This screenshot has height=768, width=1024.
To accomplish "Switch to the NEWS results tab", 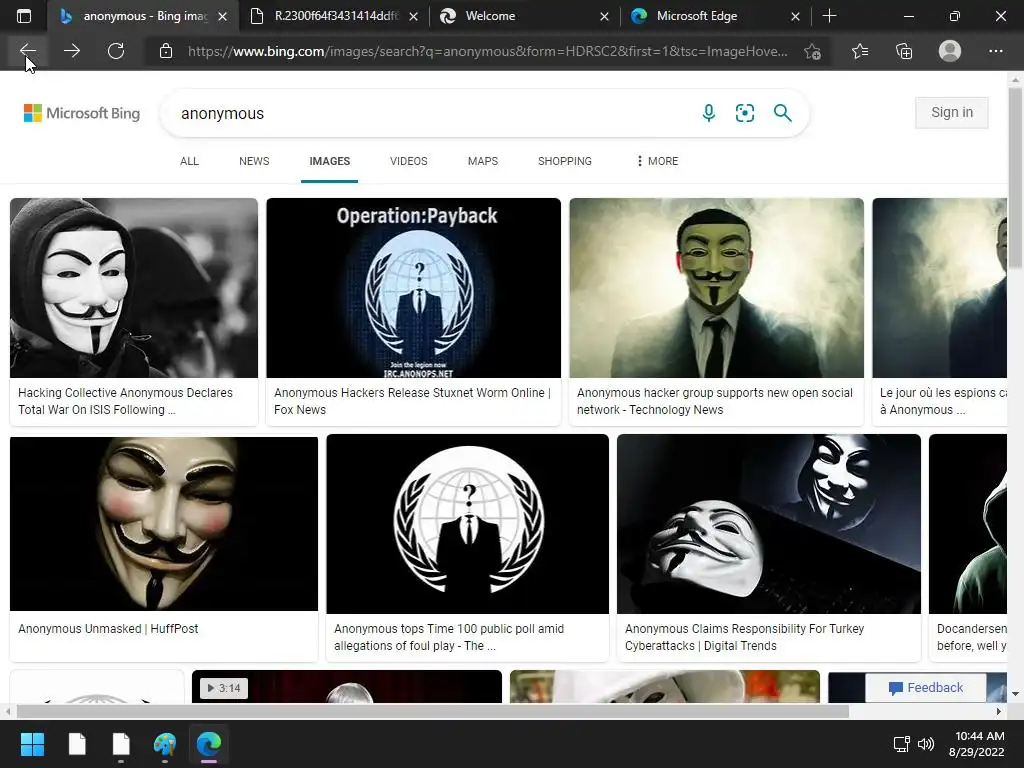I will pyautogui.click(x=254, y=161).
